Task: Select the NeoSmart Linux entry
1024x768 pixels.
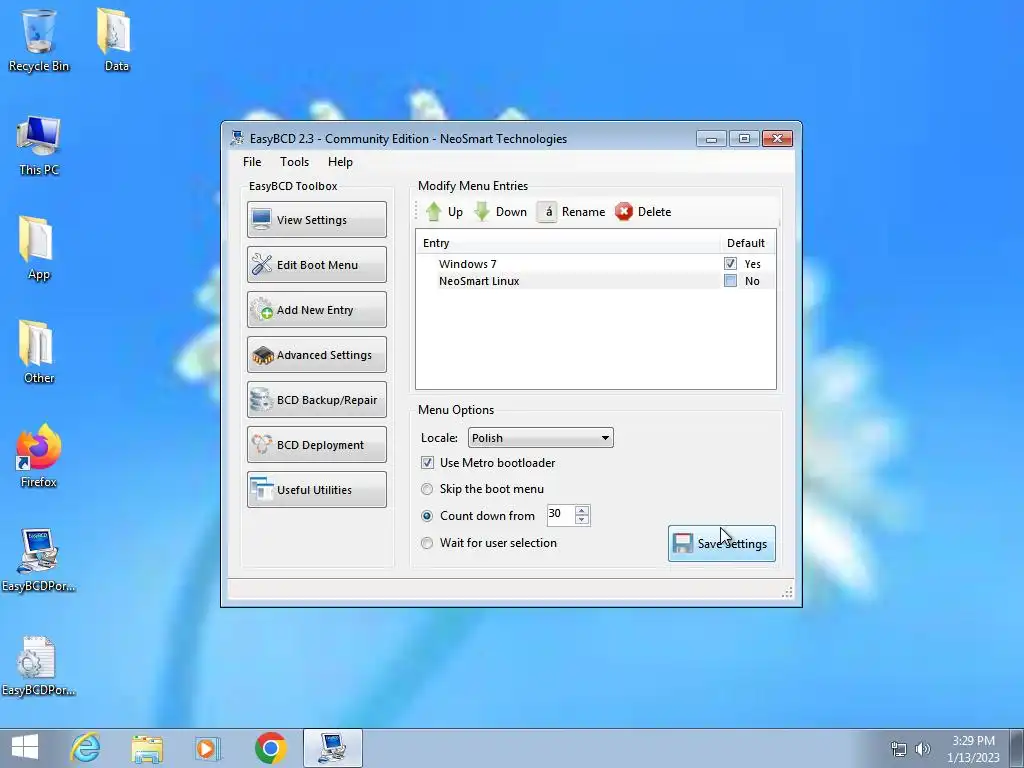Action: [479, 281]
